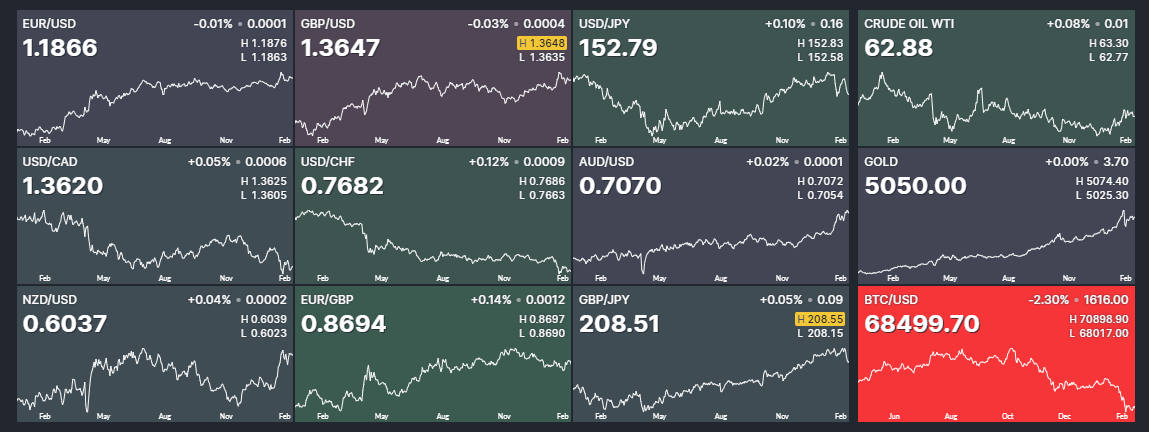Select the USD/CHF price 0.7682
This screenshot has width=1149, height=432.
(343, 185)
